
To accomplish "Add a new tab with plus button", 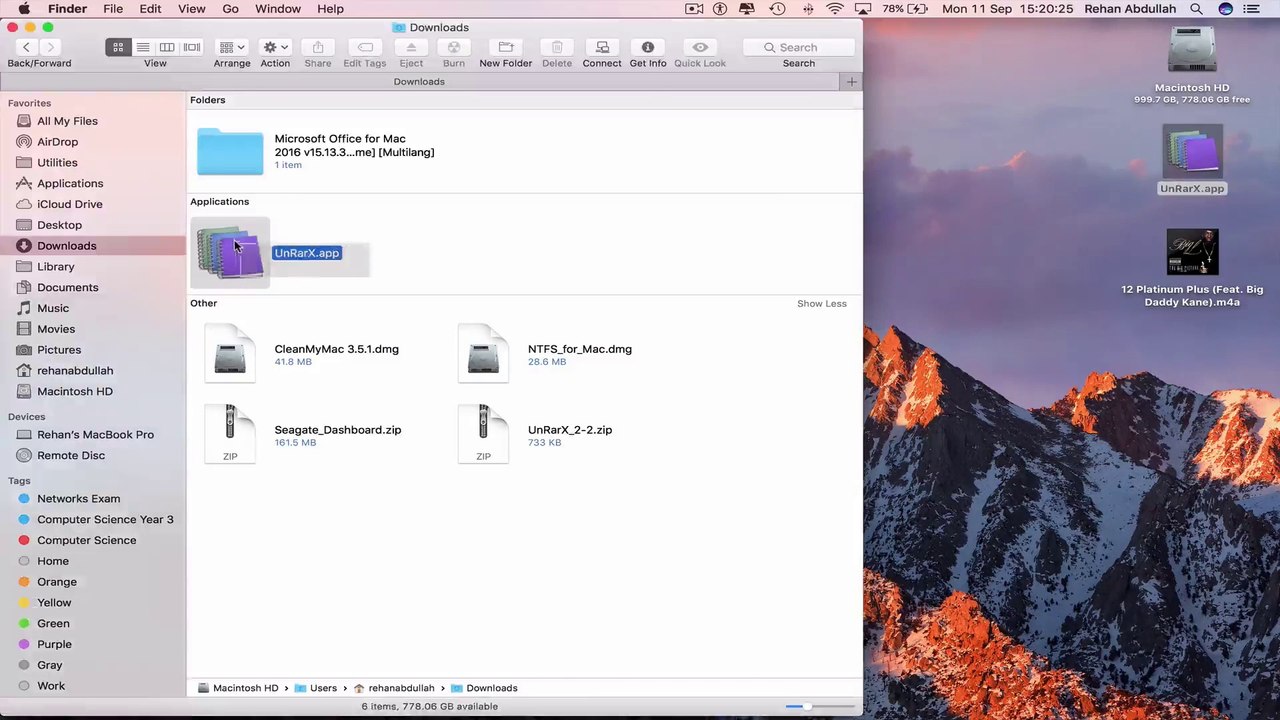I will 851,82.
